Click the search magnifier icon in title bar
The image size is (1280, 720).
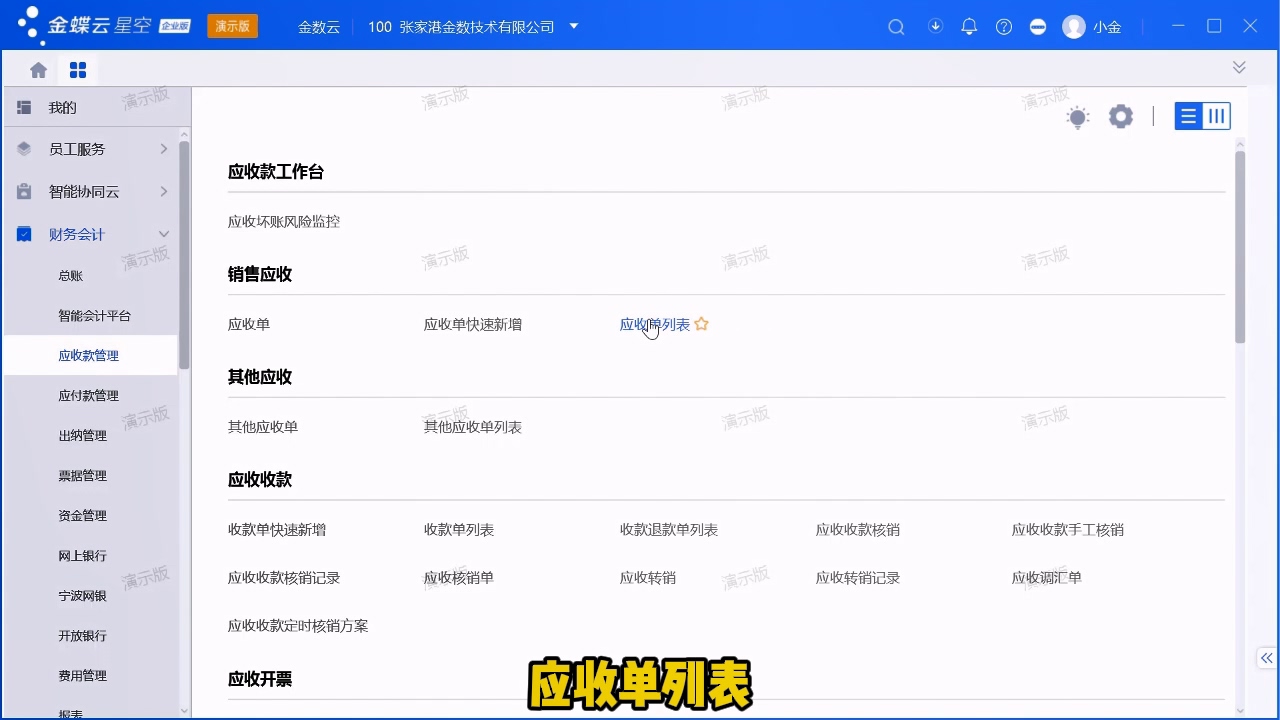[x=896, y=27]
